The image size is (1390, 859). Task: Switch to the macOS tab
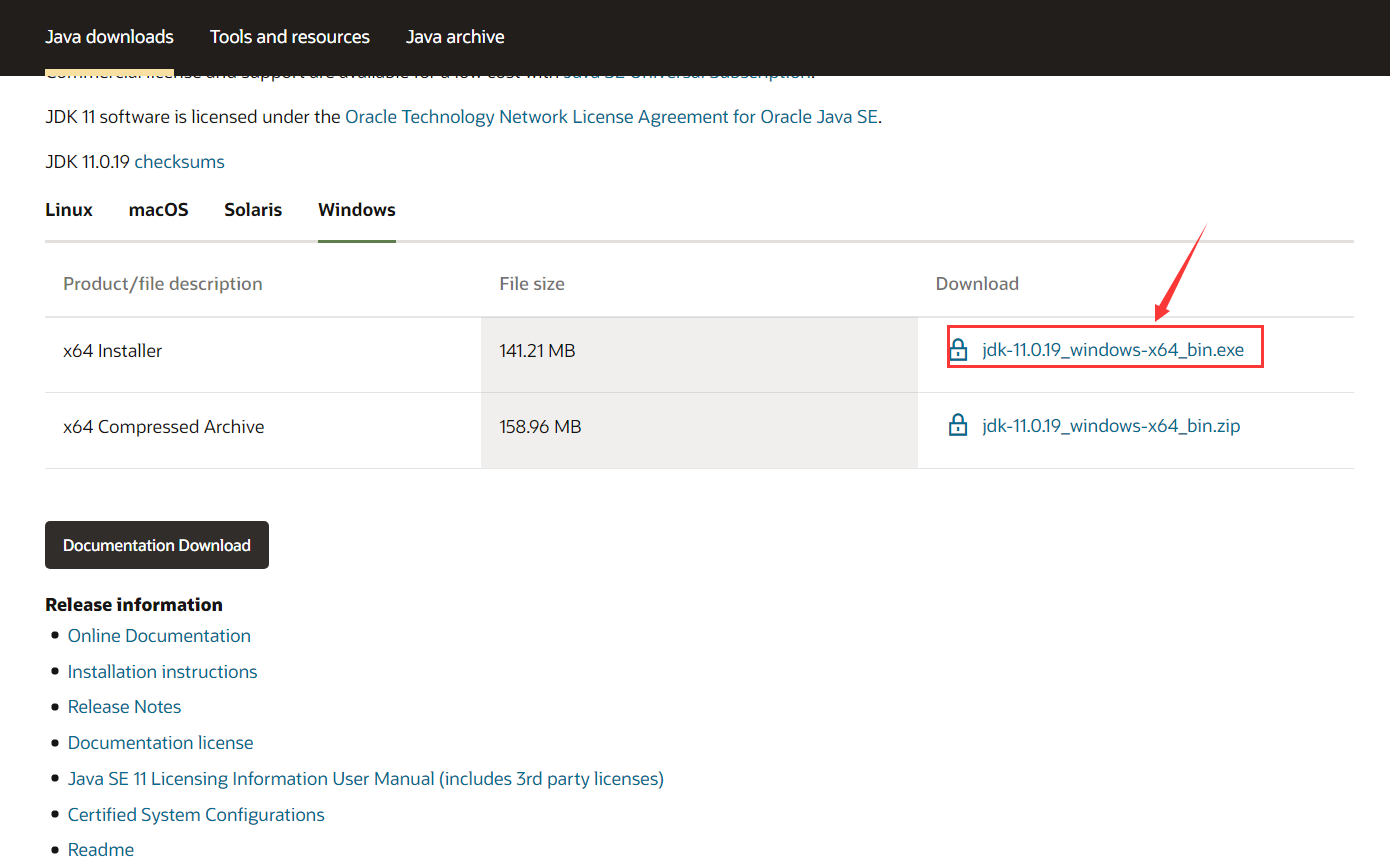[x=158, y=210]
